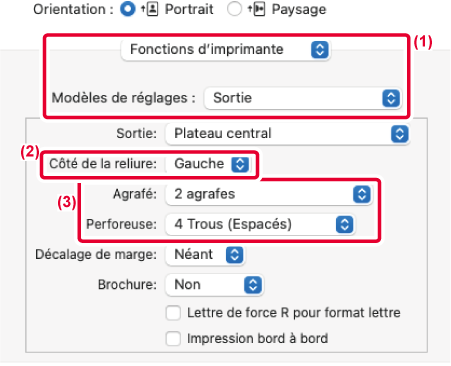Screen dimensions: 451x366
Task: Open the Modèles de réglages Sortie dropdown
Action: coord(303,98)
